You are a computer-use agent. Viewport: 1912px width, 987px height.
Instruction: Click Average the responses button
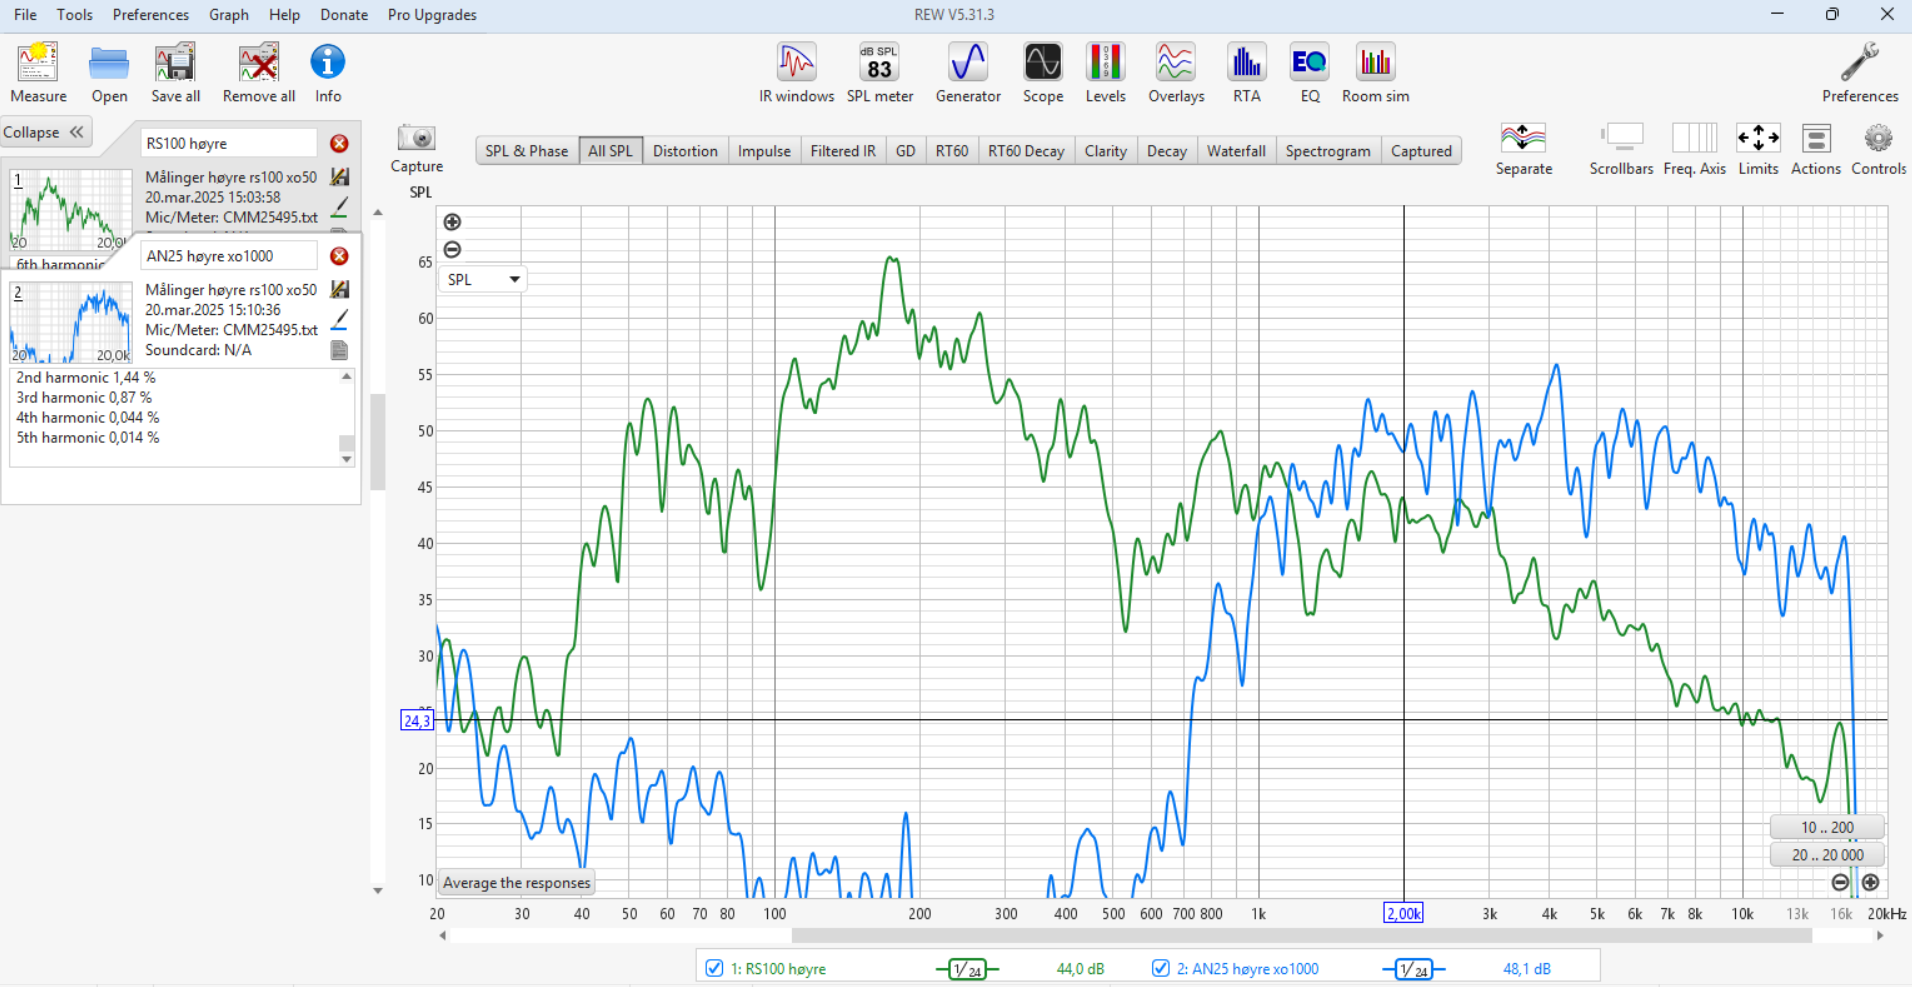(517, 883)
